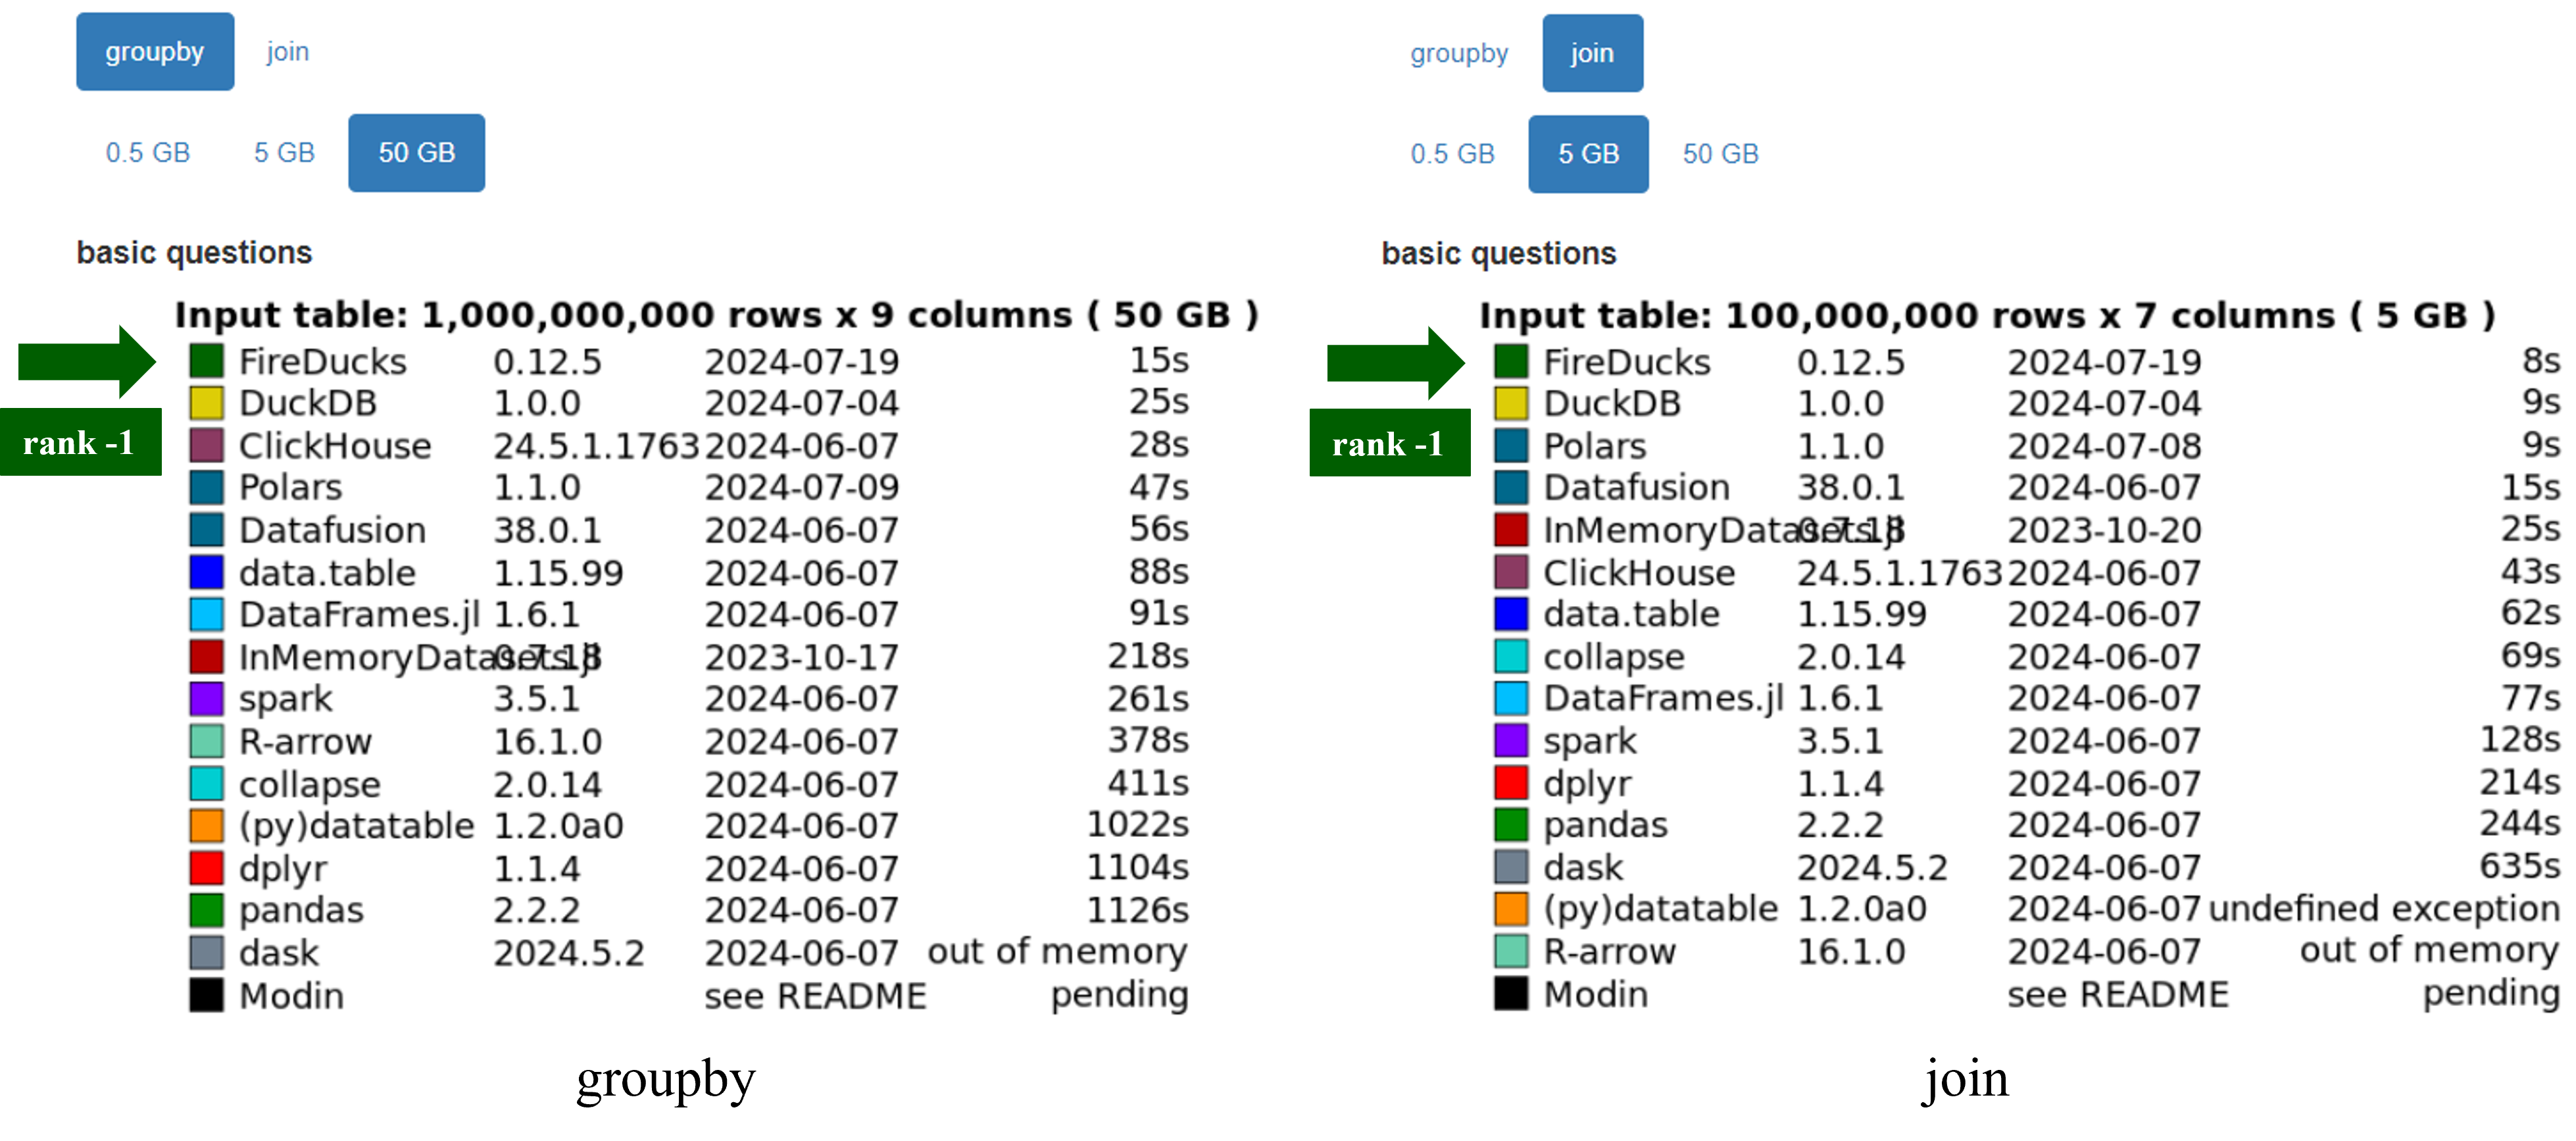Click the FireDucks green legend square
This screenshot has width=2576, height=1141.
[x=207, y=361]
